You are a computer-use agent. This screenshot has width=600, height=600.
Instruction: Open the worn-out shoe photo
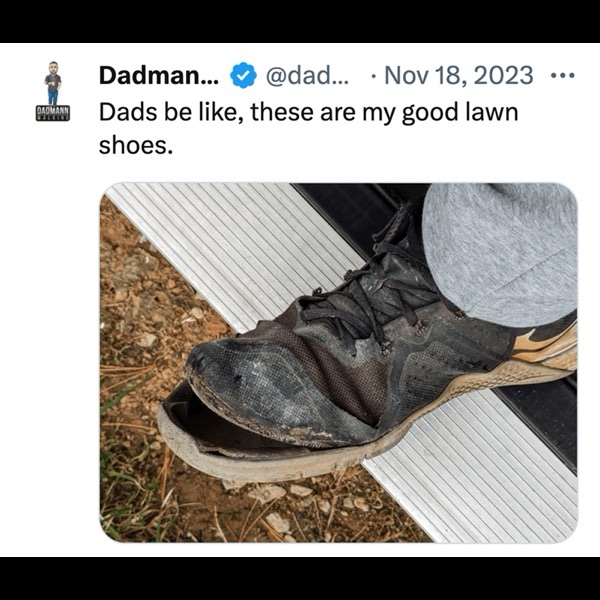pos(339,362)
